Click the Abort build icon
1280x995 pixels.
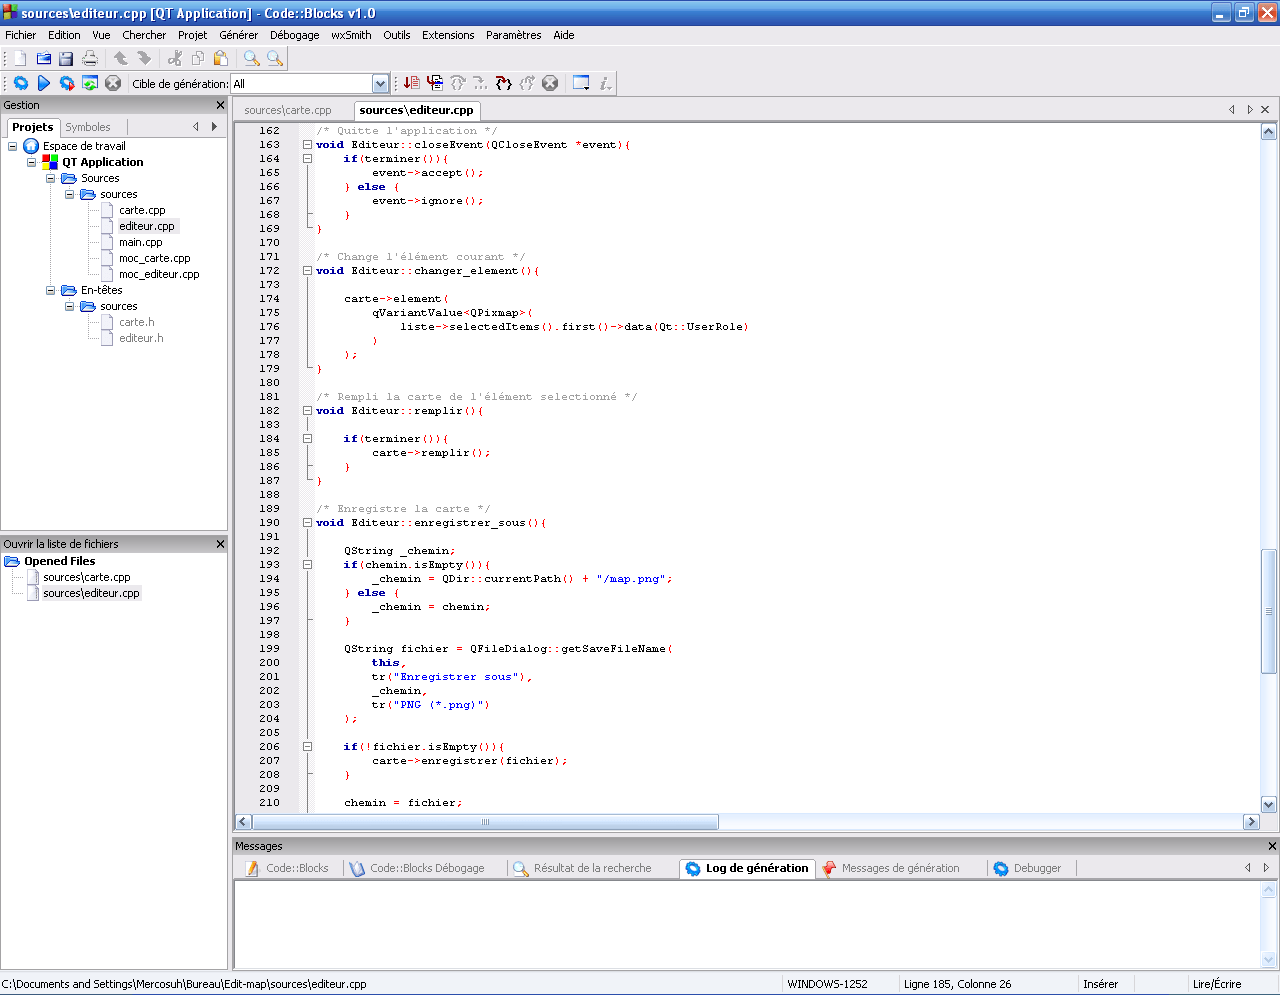point(111,83)
